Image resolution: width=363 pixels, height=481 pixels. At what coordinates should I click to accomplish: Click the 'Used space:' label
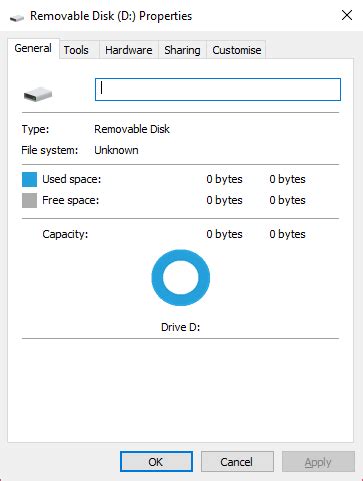click(x=71, y=179)
